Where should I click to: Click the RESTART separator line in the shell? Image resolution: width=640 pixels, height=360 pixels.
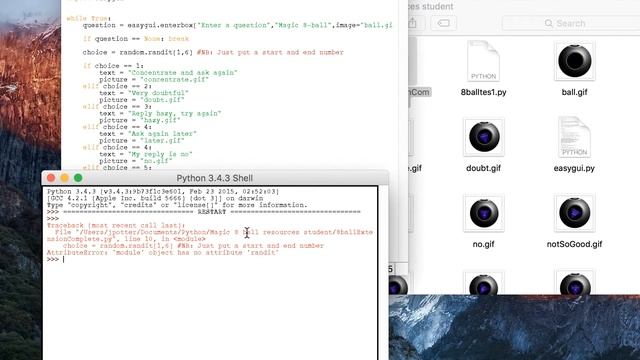pos(204,212)
